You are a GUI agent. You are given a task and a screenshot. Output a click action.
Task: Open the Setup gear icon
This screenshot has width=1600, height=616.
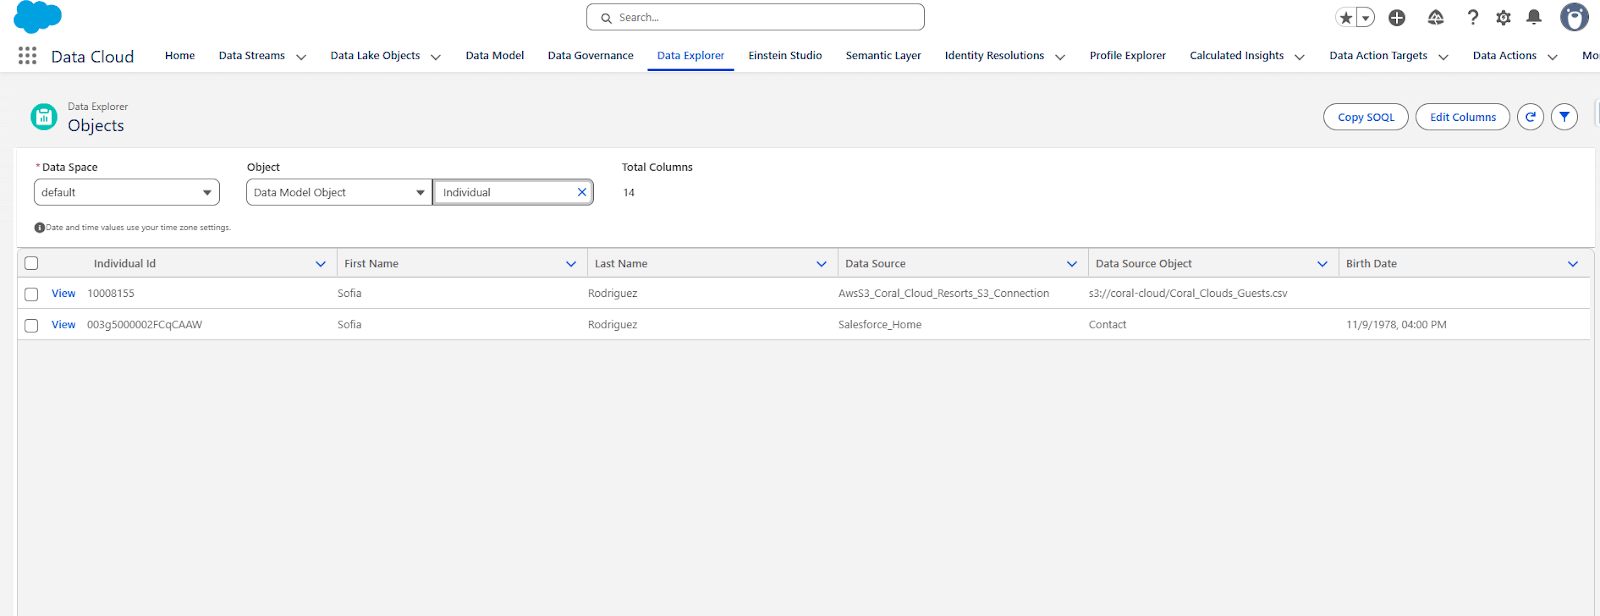[x=1503, y=17]
